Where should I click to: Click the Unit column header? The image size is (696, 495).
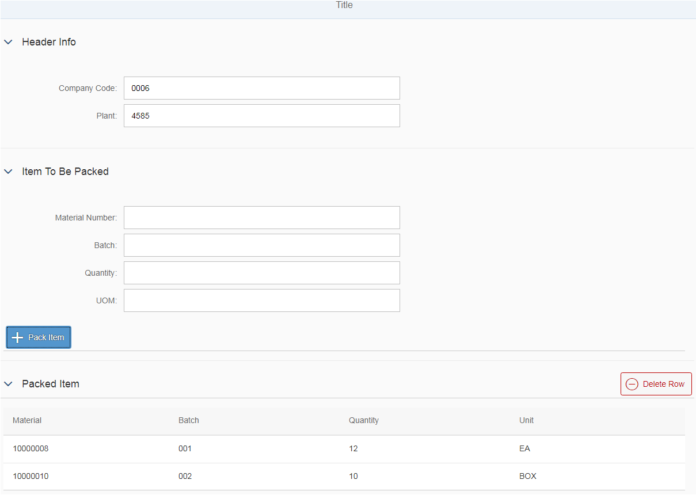(526, 420)
